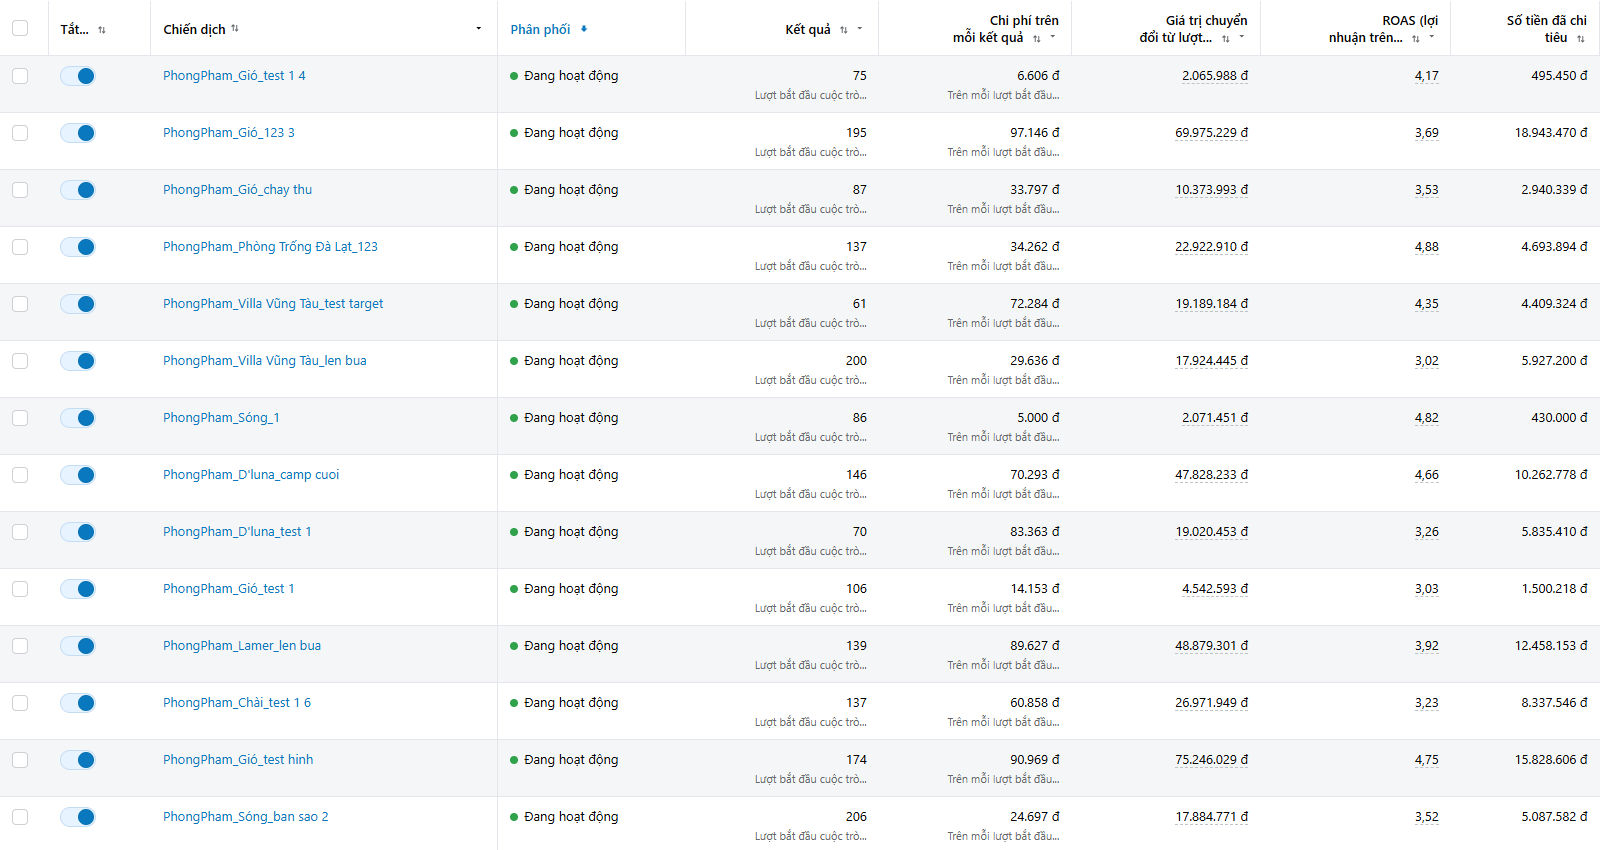Open campaign PhongPham_Gió_test 1

pos(229,589)
